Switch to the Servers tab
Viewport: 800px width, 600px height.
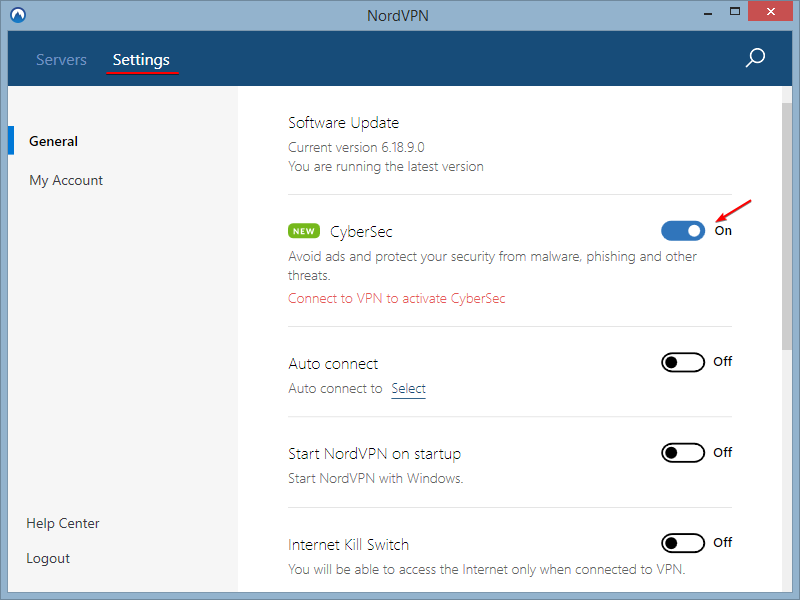pos(61,60)
